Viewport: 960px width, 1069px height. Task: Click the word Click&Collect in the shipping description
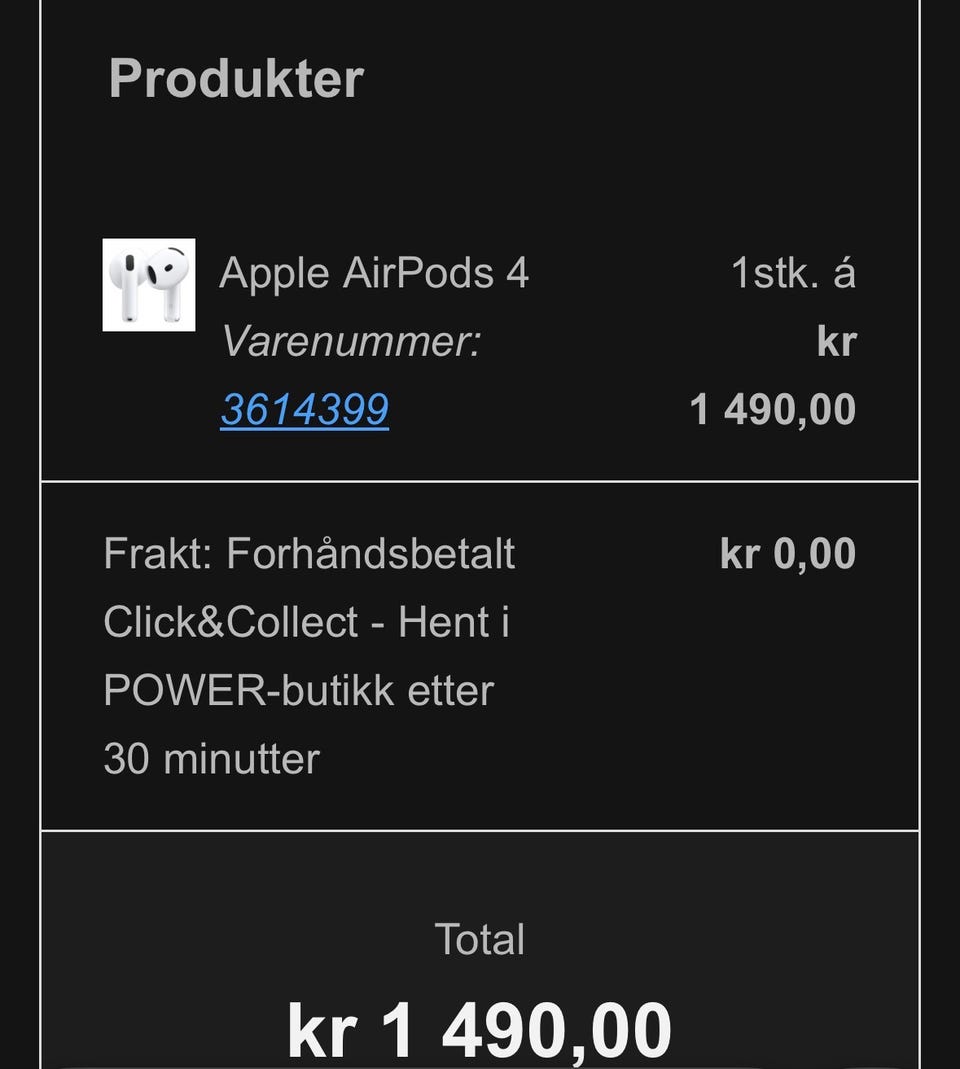click(231, 622)
